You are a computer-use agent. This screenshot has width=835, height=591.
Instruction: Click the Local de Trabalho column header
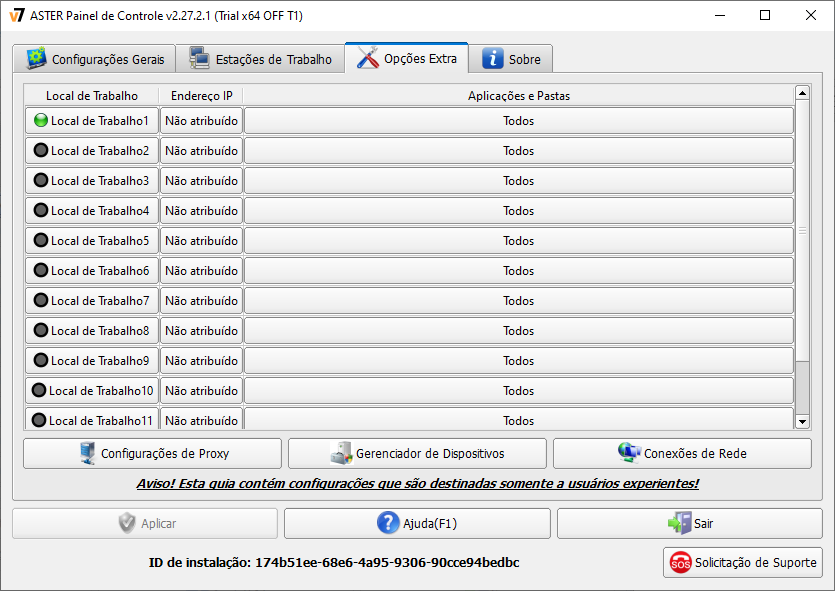click(x=92, y=96)
